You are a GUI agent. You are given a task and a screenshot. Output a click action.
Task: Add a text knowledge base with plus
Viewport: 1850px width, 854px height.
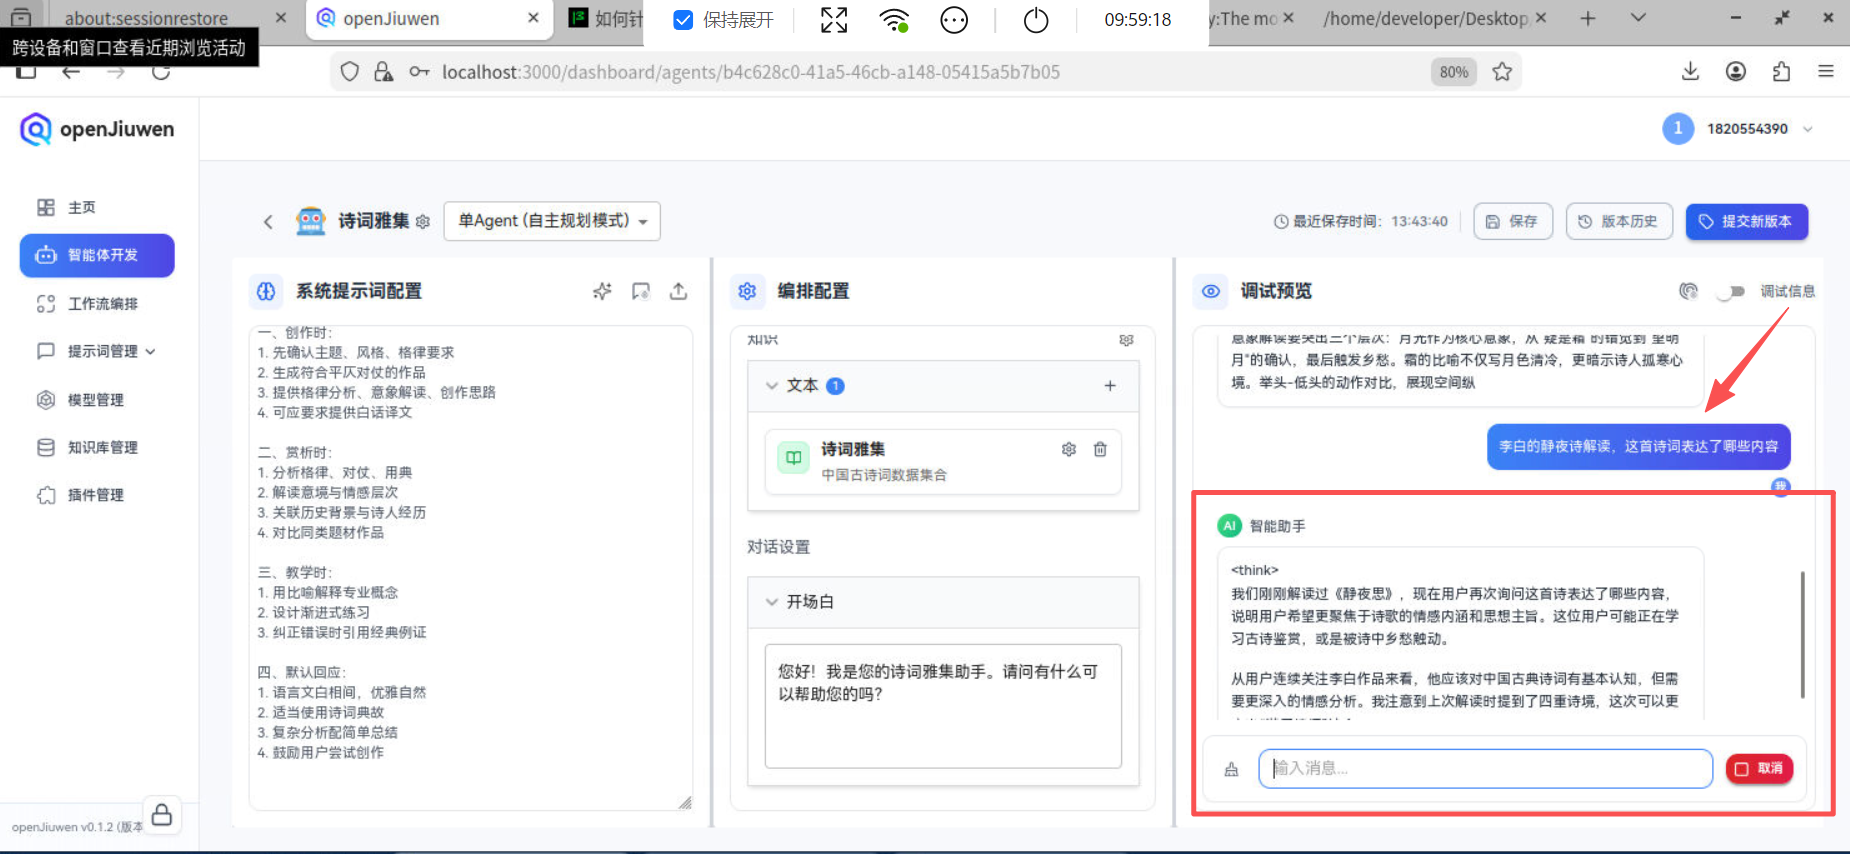[1110, 385]
